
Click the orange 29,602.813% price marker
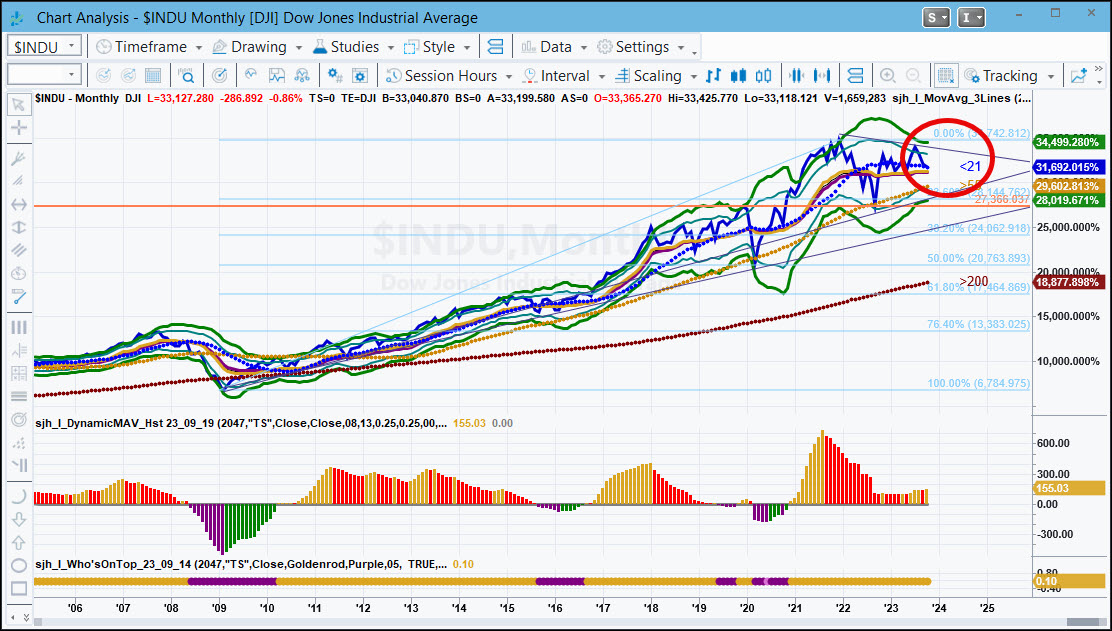click(x=1069, y=186)
